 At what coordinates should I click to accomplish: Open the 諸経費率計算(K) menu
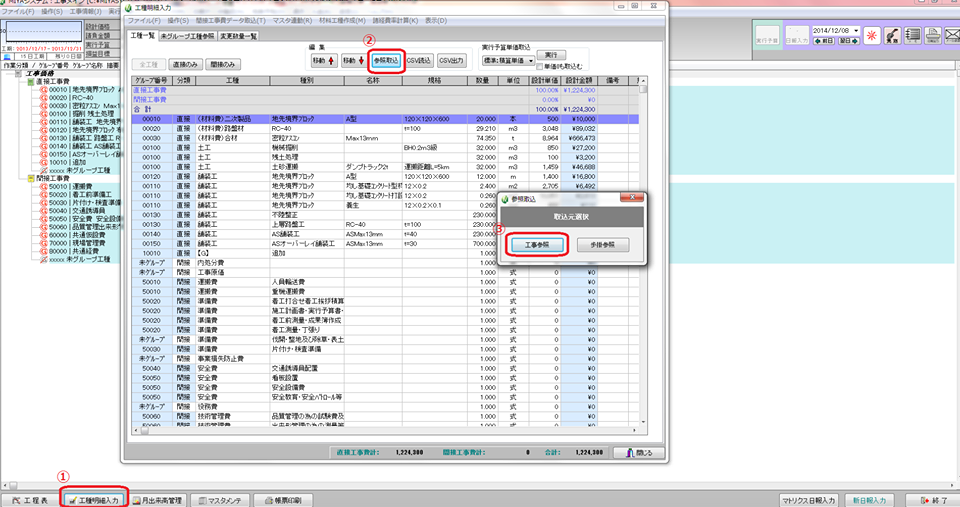tap(395, 21)
